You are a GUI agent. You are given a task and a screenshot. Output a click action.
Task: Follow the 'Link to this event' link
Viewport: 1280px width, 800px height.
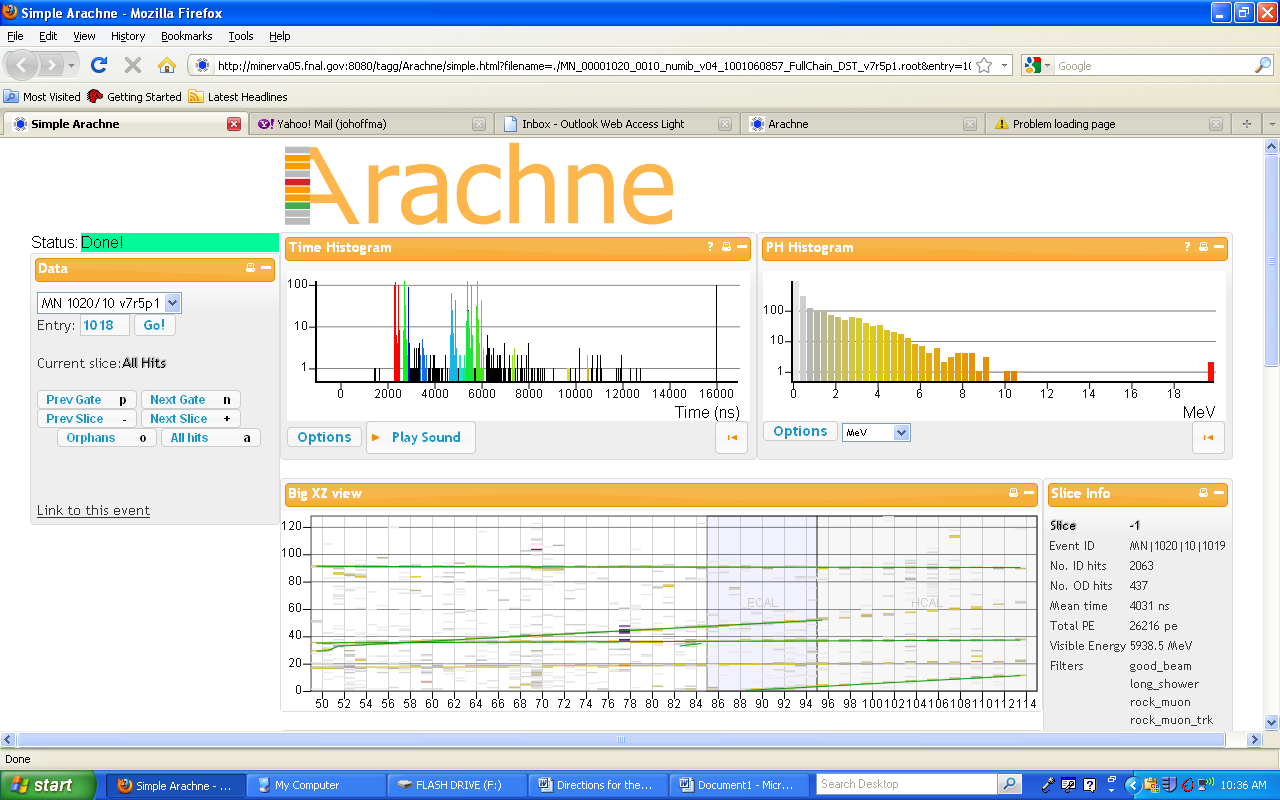click(93, 510)
